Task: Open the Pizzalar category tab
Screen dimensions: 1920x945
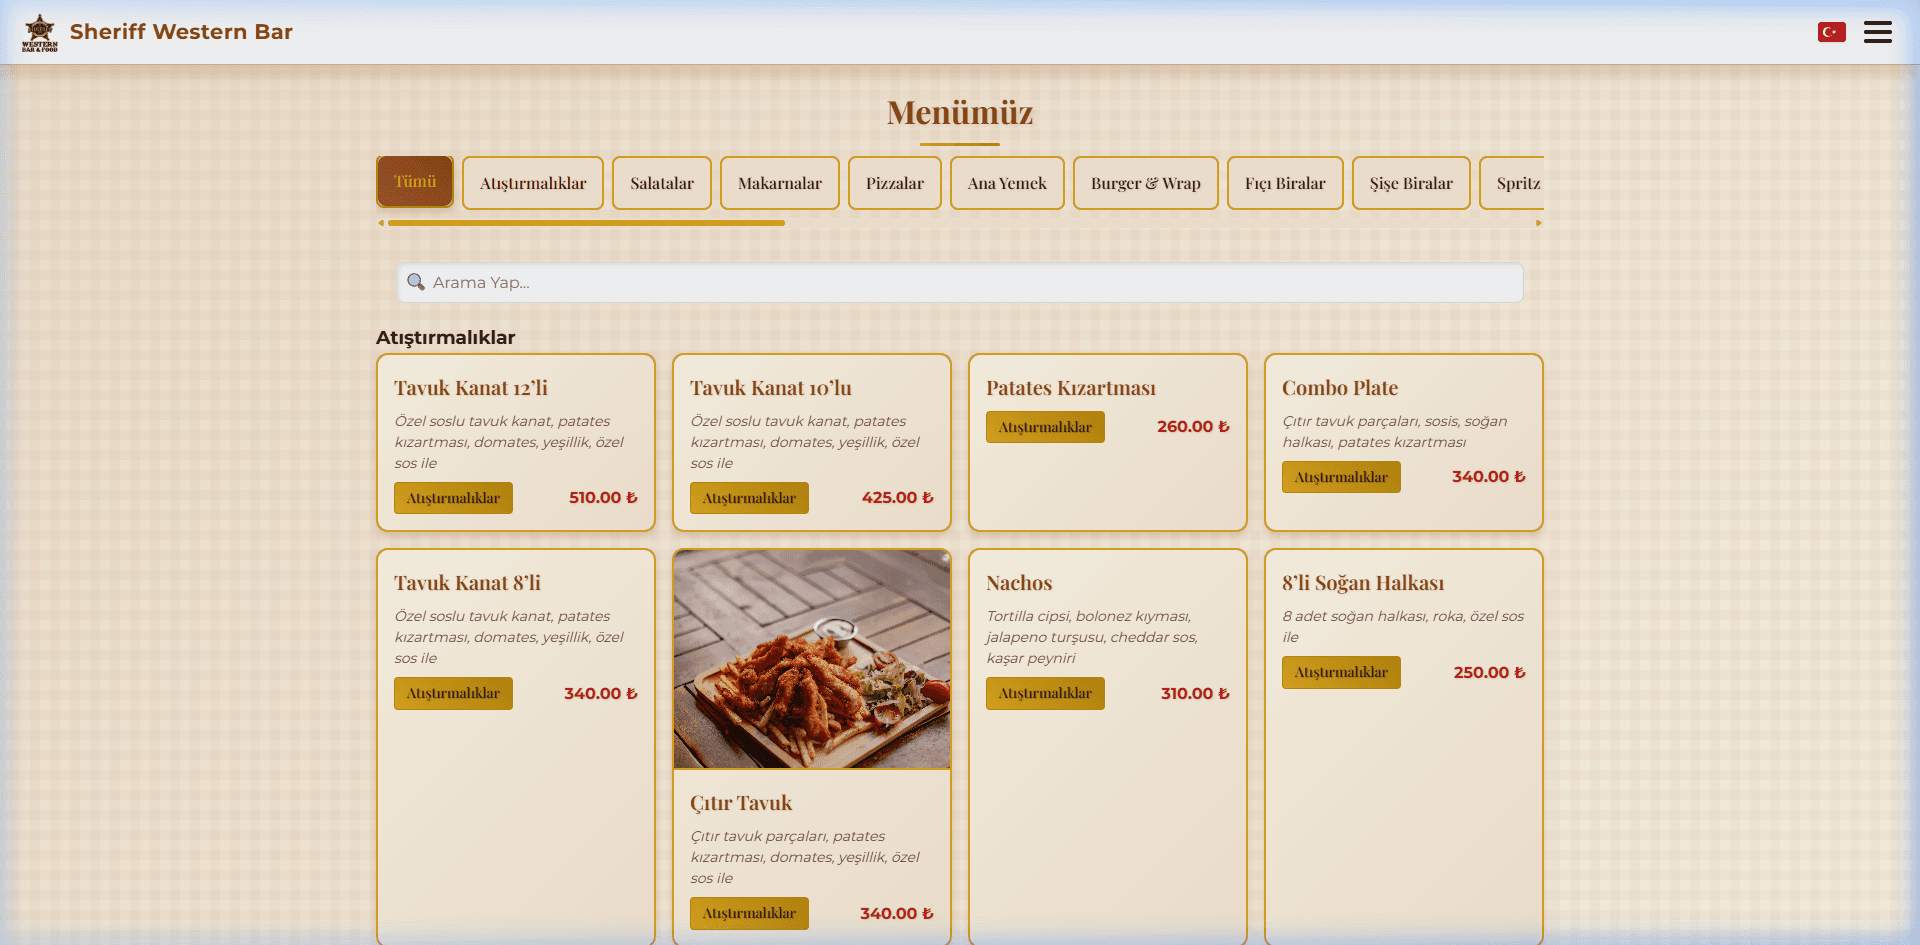Action: tap(894, 183)
